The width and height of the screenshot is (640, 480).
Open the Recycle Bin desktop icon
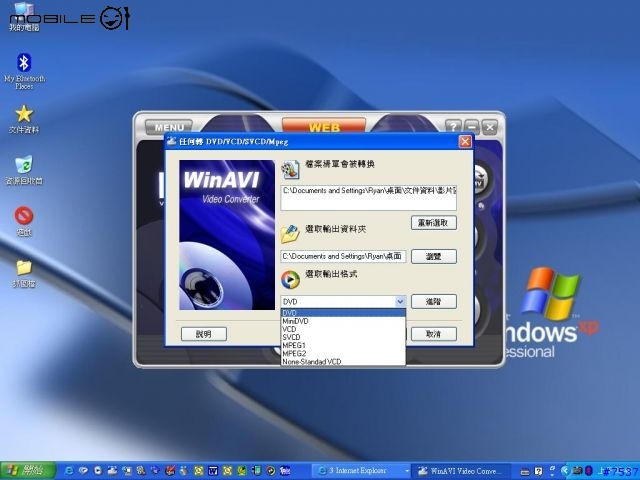click(24, 170)
